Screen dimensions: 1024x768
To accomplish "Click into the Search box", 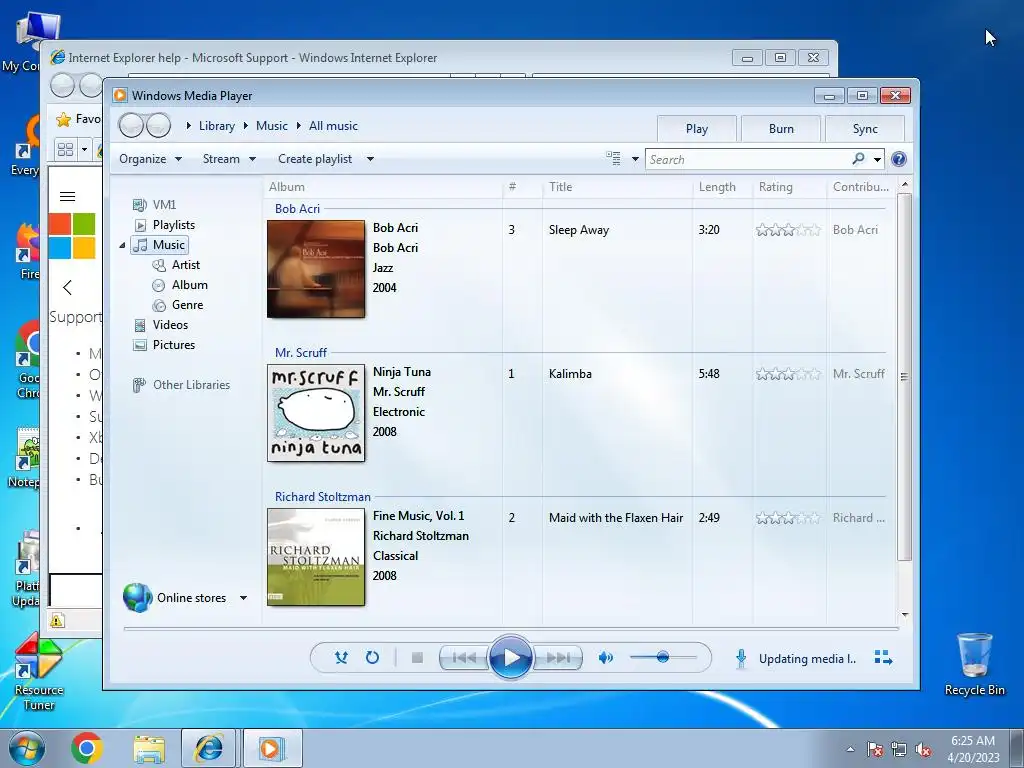I will point(748,159).
